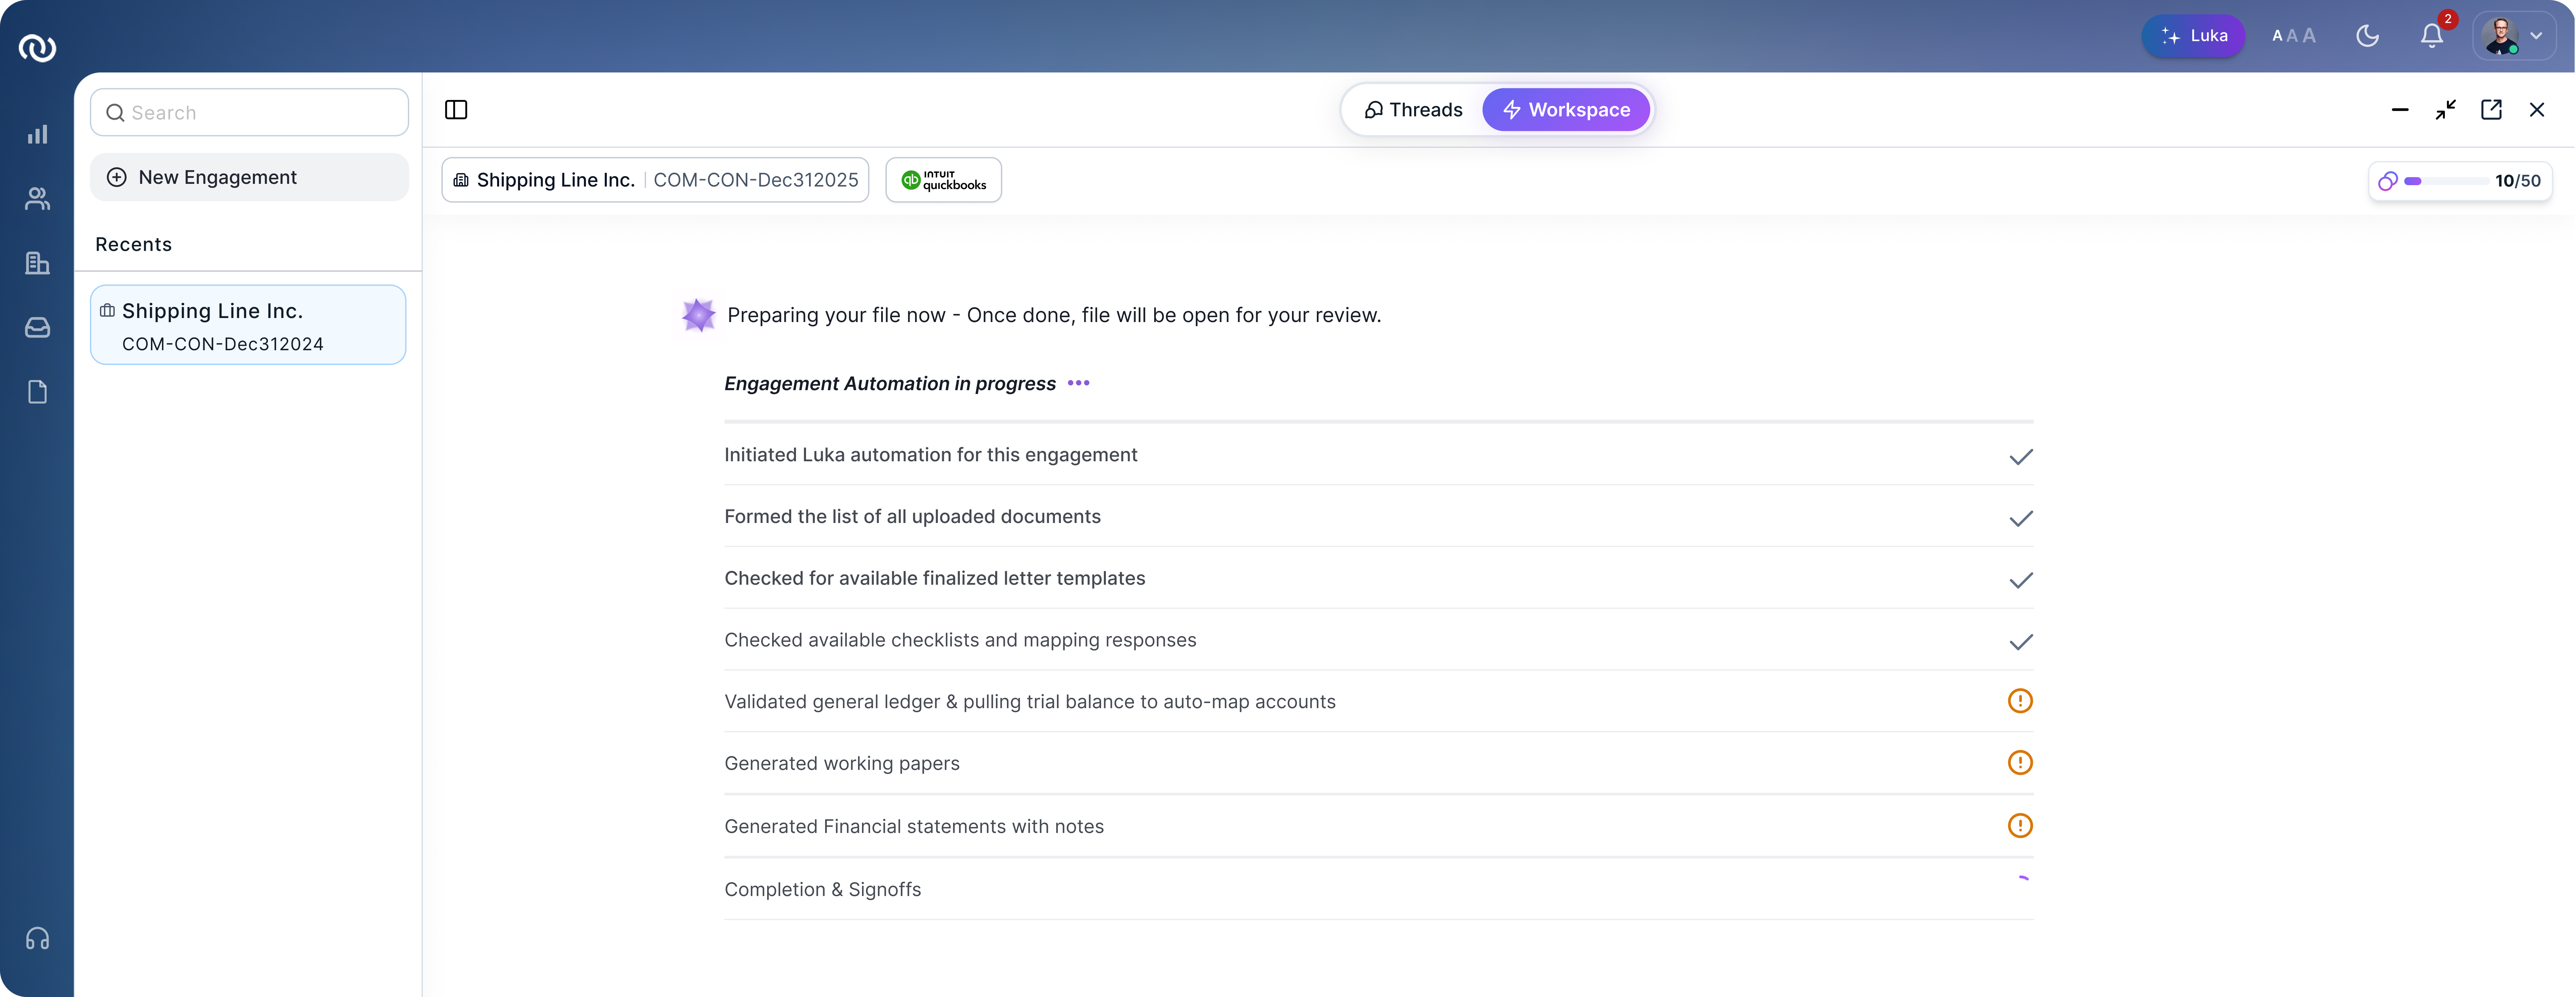
Task: Open the user profile avatar dropdown
Action: [2514, 36]
